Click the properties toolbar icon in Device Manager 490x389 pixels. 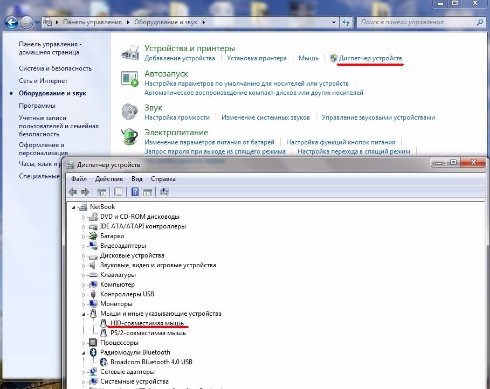pos(119,192)
